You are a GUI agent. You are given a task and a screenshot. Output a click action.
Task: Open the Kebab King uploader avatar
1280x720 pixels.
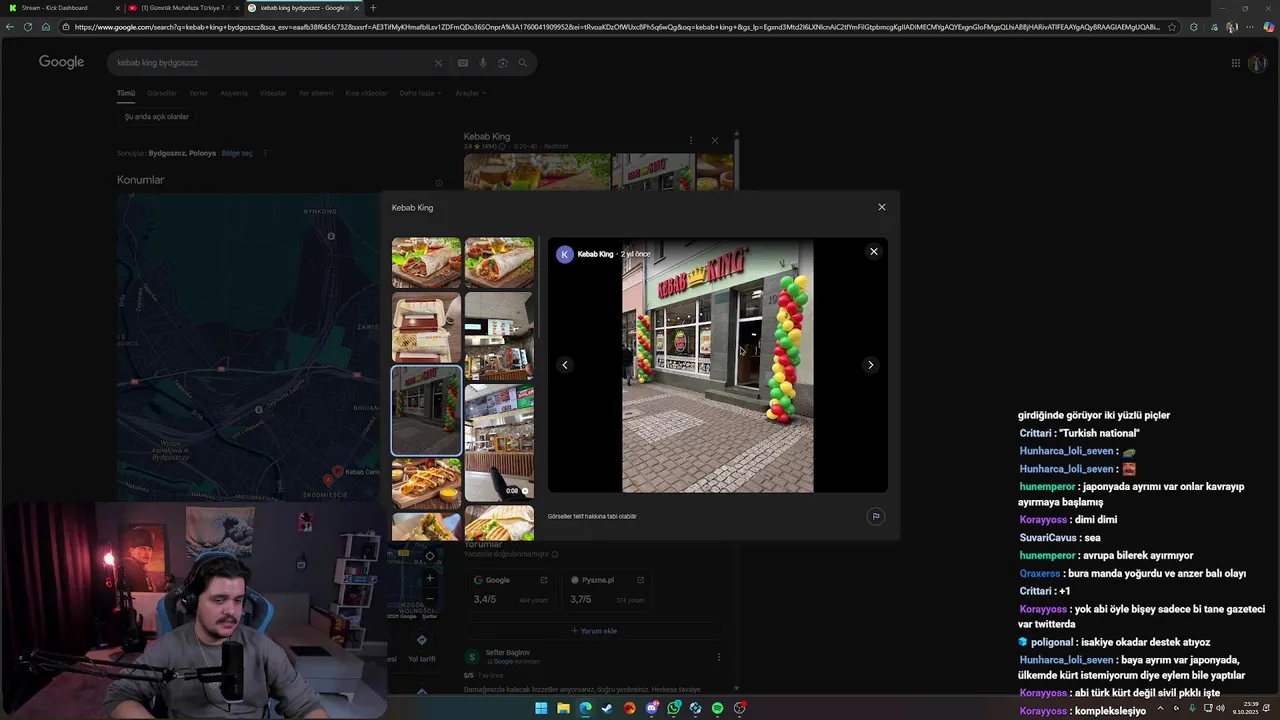coord(565,254)
